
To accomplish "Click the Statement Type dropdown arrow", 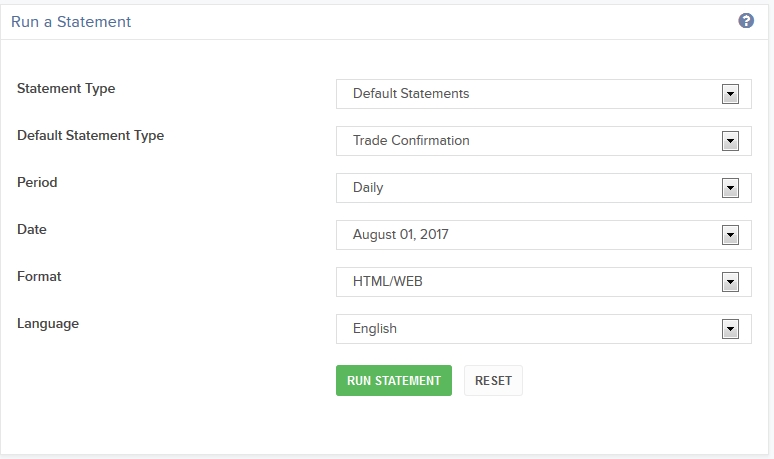I will coord(730,94).
